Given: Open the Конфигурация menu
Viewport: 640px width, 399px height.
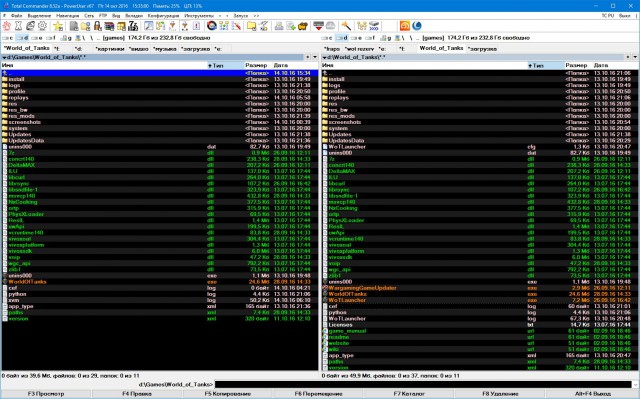Looking at the screenshot, I should [163, 16].
